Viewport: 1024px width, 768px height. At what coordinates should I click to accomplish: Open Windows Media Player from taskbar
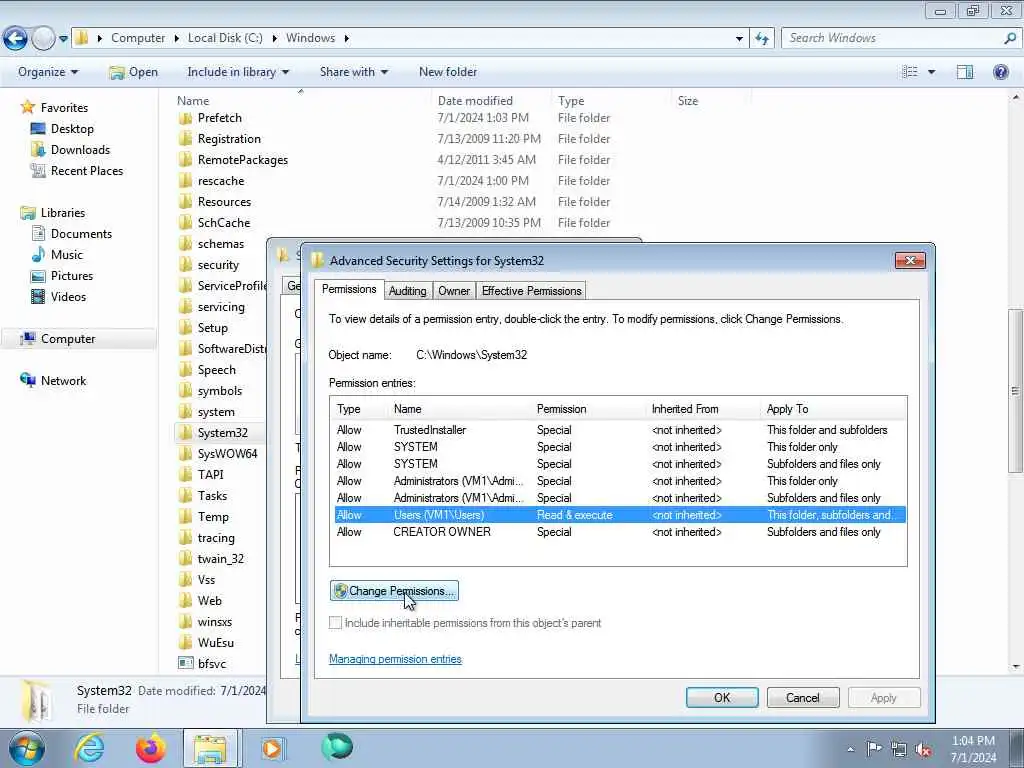tap(272, 748)
